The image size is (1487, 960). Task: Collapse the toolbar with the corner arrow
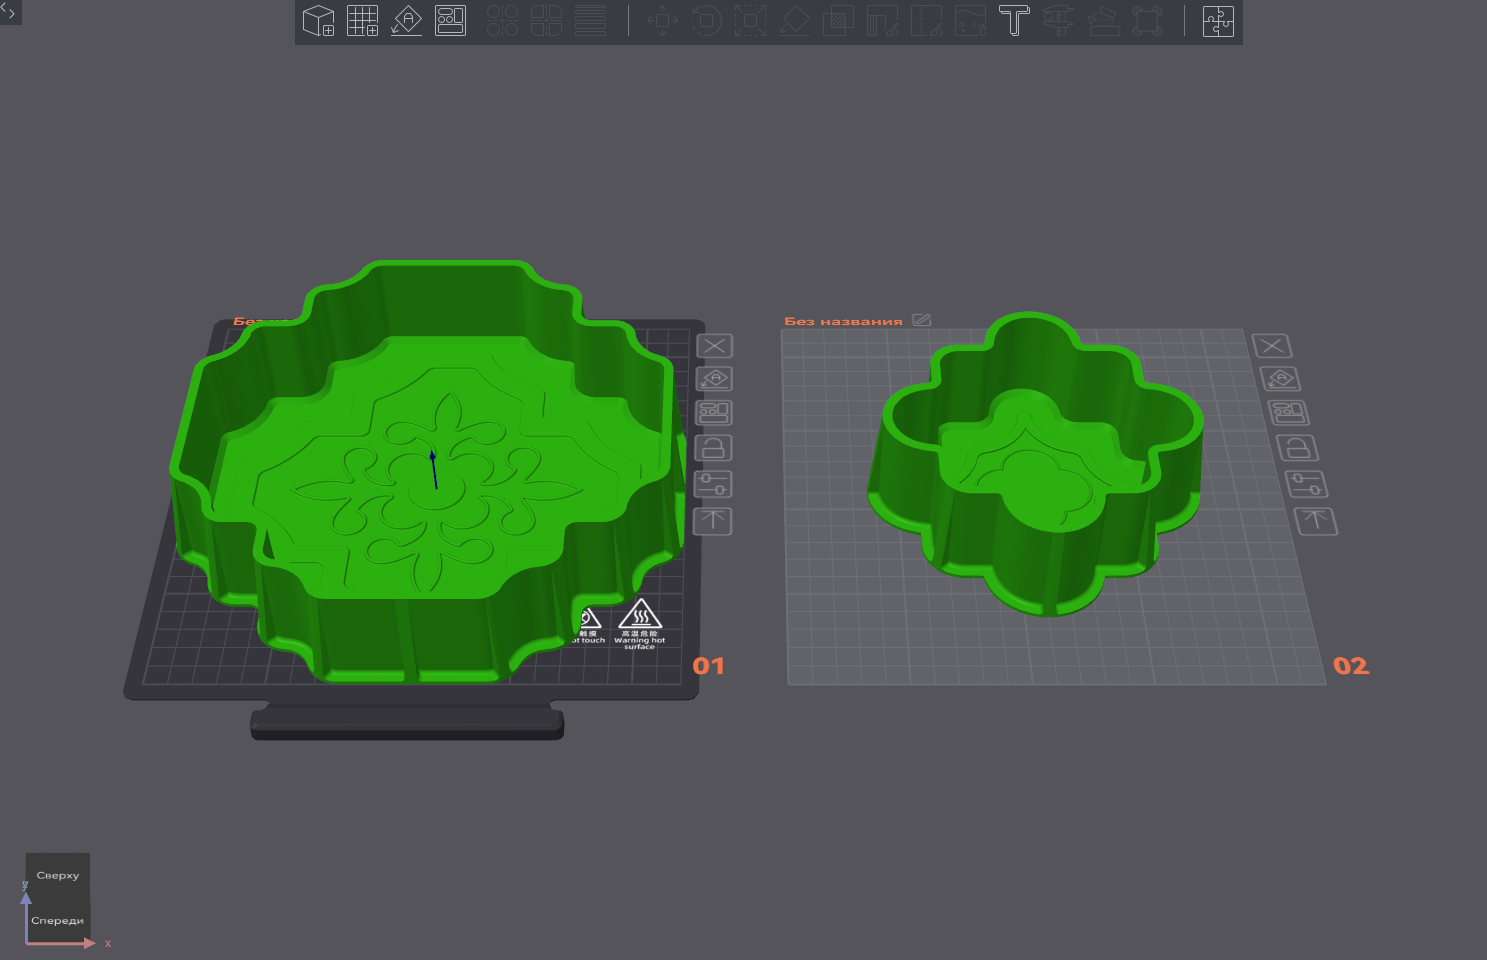click(x=9, y=11)
